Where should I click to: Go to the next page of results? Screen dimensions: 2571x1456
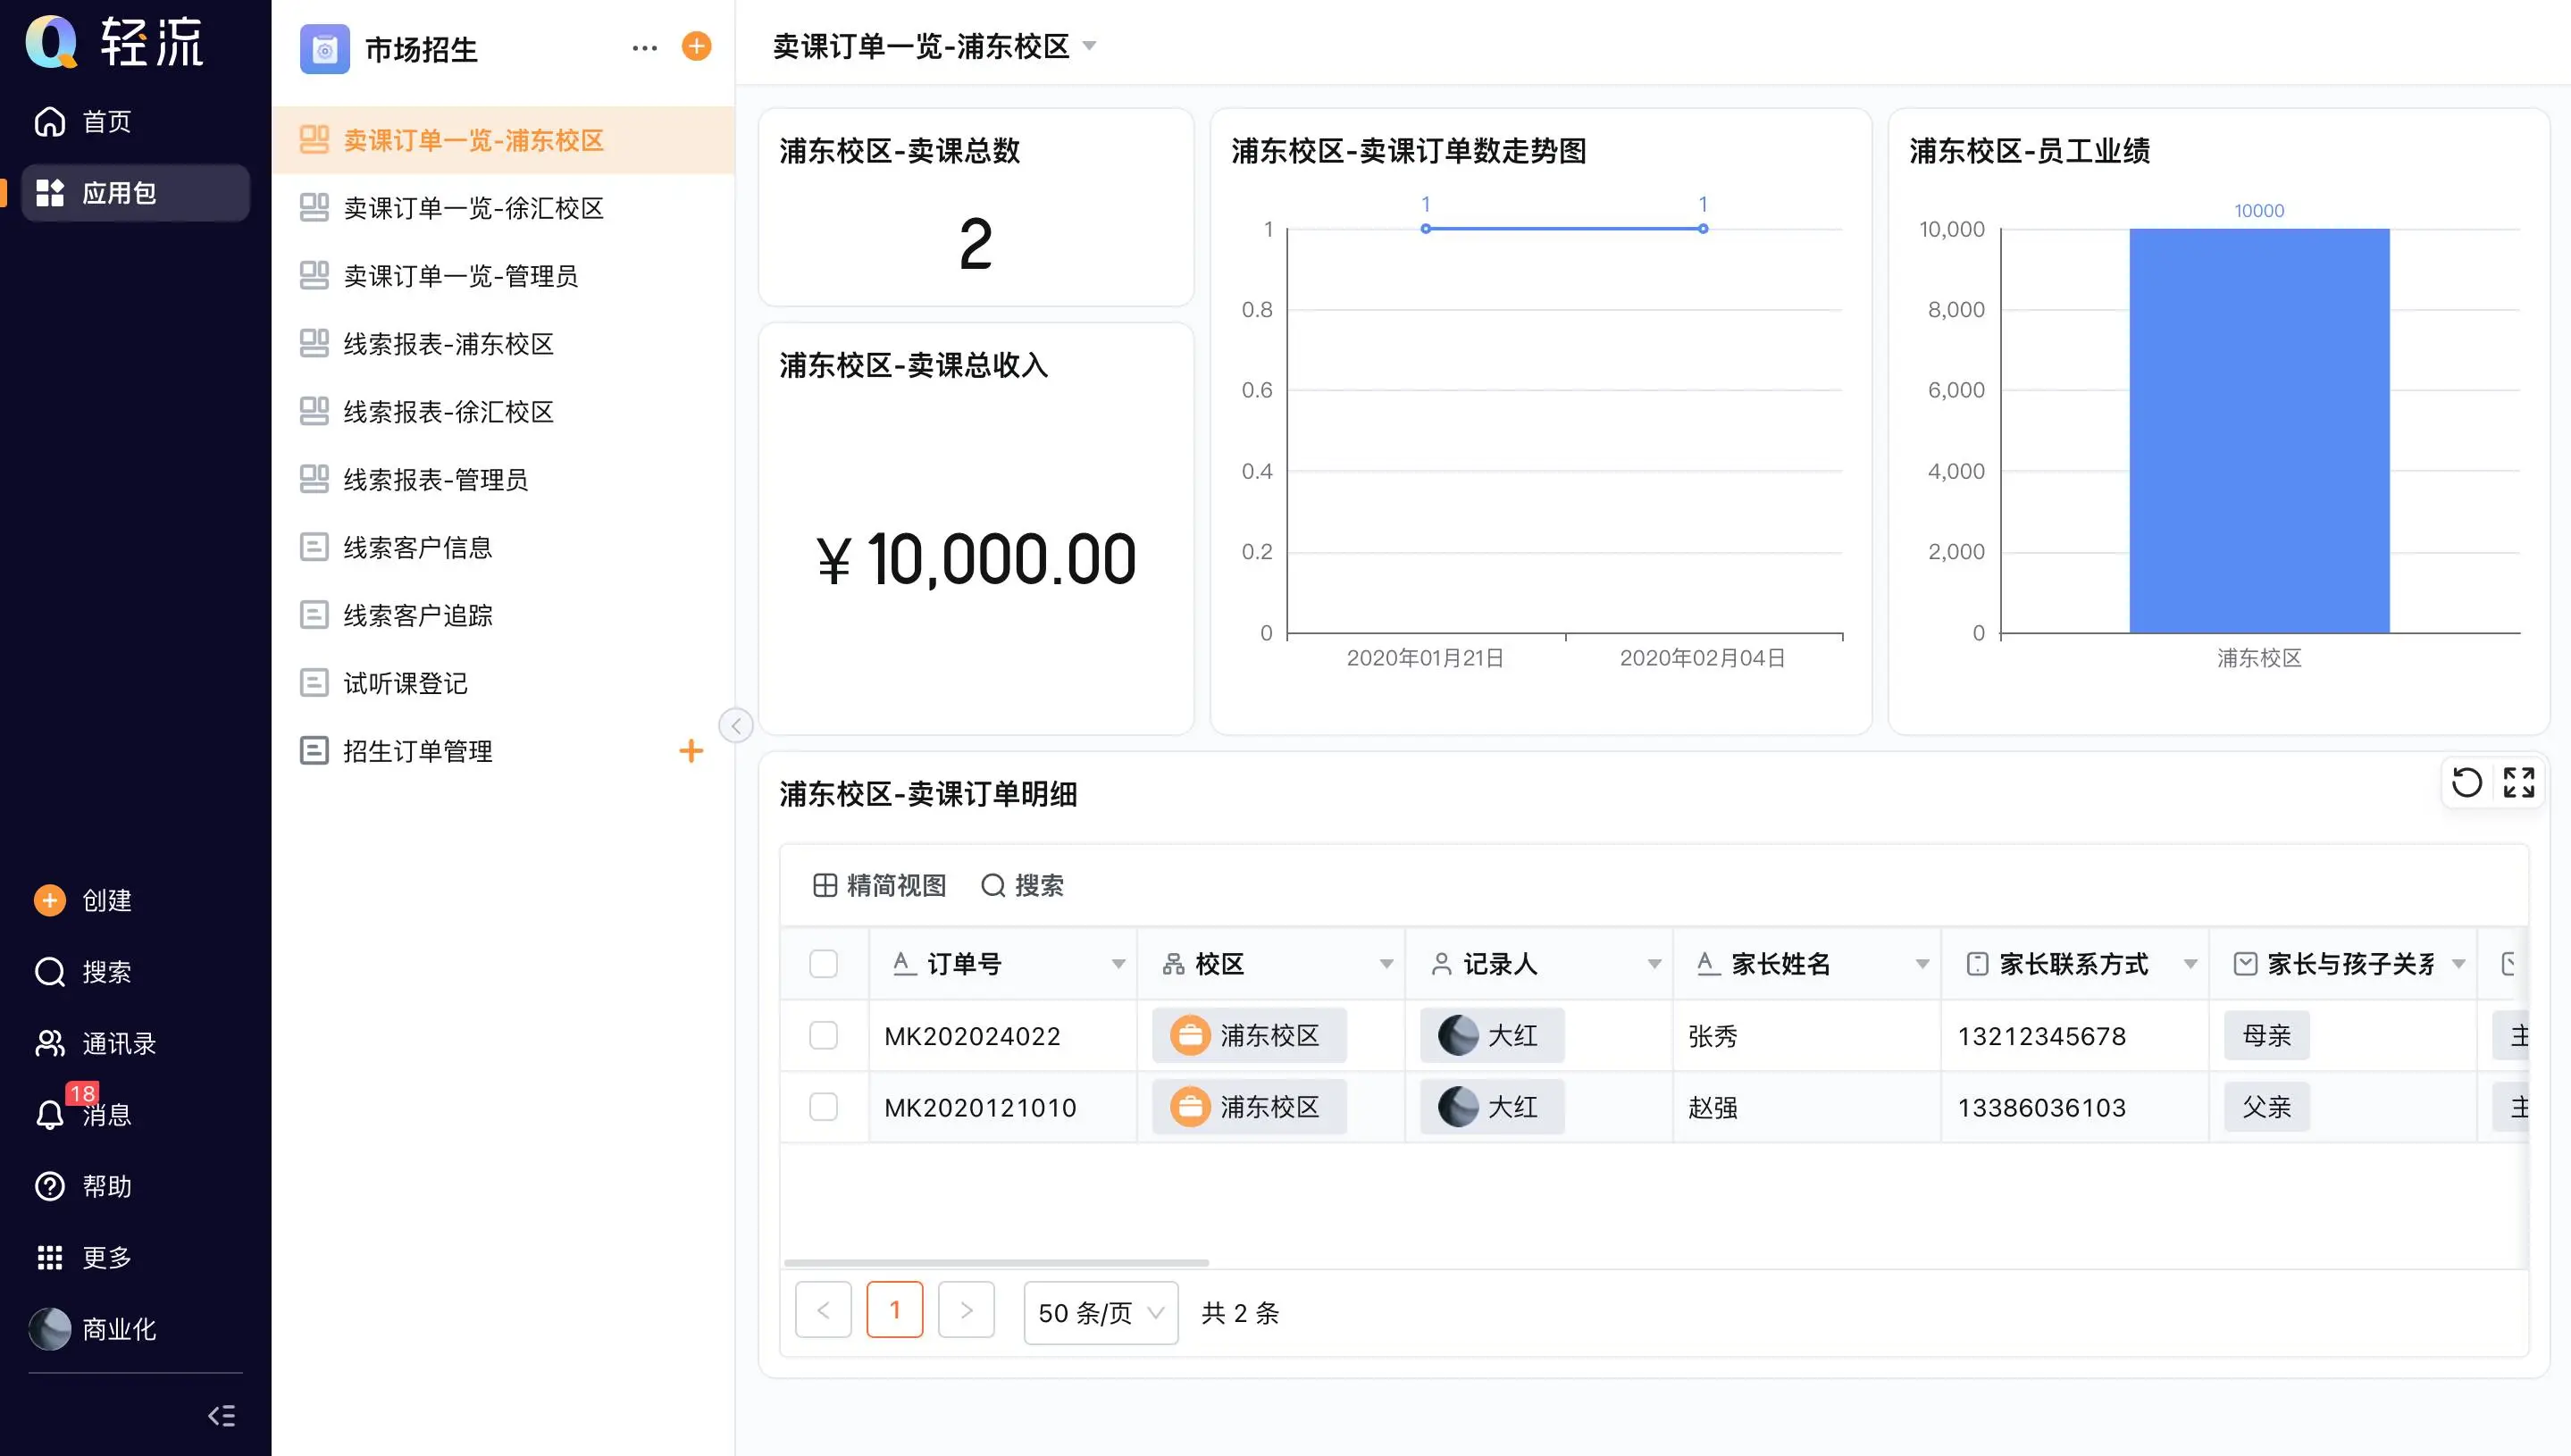pos(966,1310)
